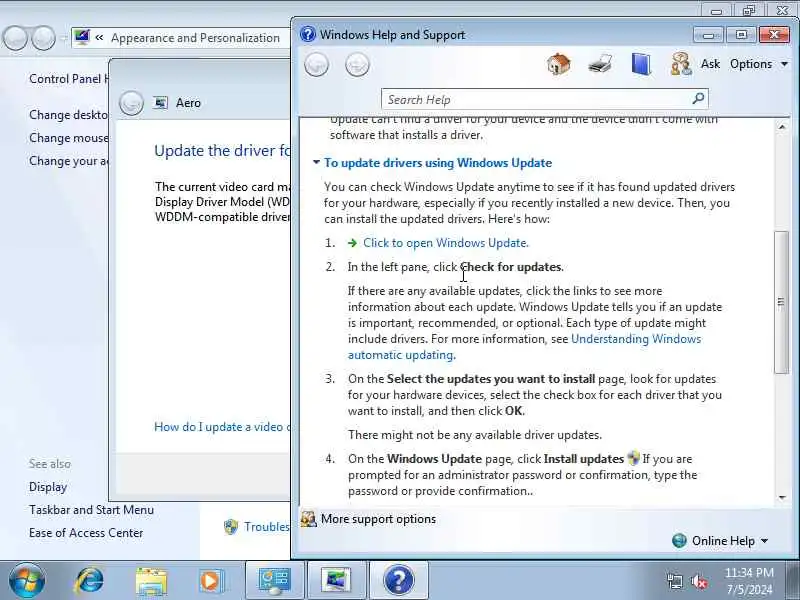Click the network tray icon

coord(675,581)
